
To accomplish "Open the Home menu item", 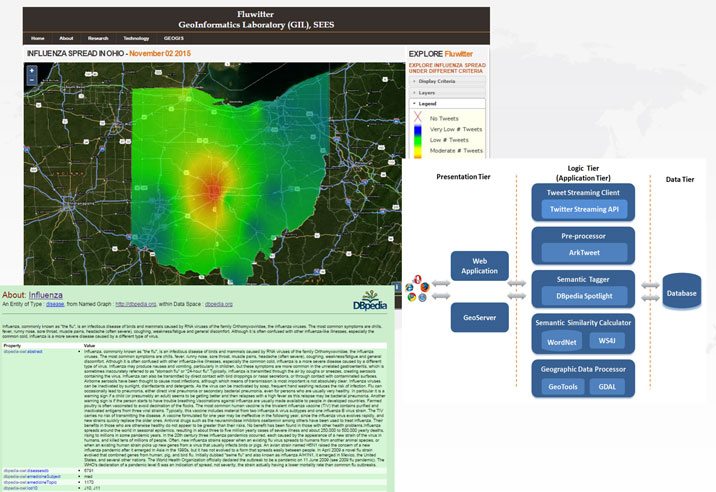I will (38, 38).
